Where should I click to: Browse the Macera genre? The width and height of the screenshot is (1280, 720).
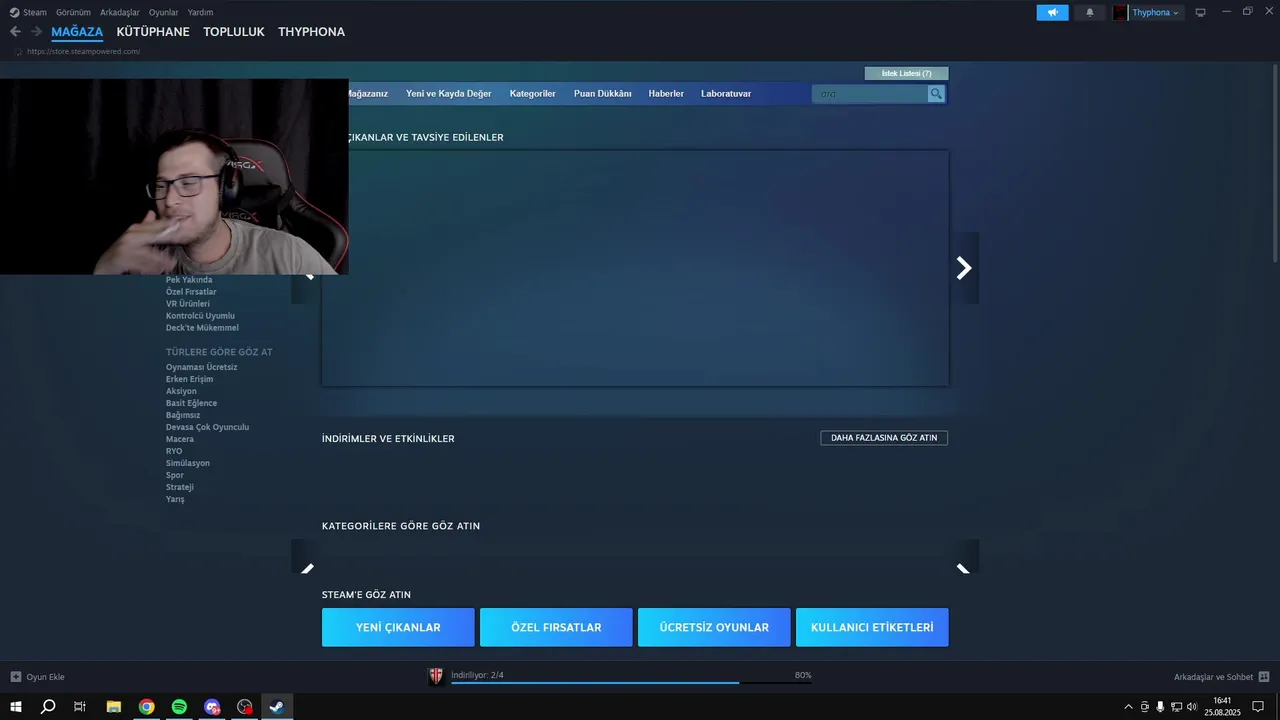[180, 439]
